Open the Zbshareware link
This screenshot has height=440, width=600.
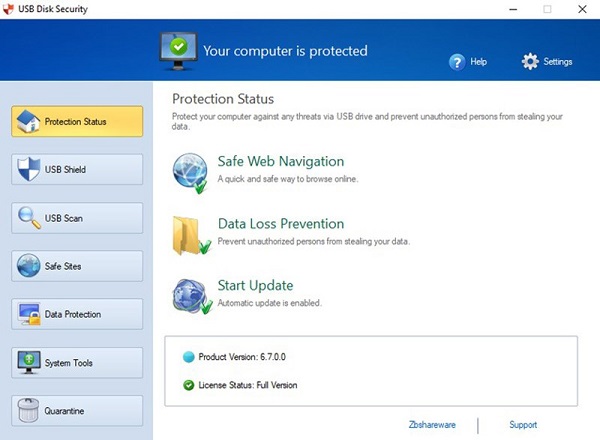(x=432, y=425)
